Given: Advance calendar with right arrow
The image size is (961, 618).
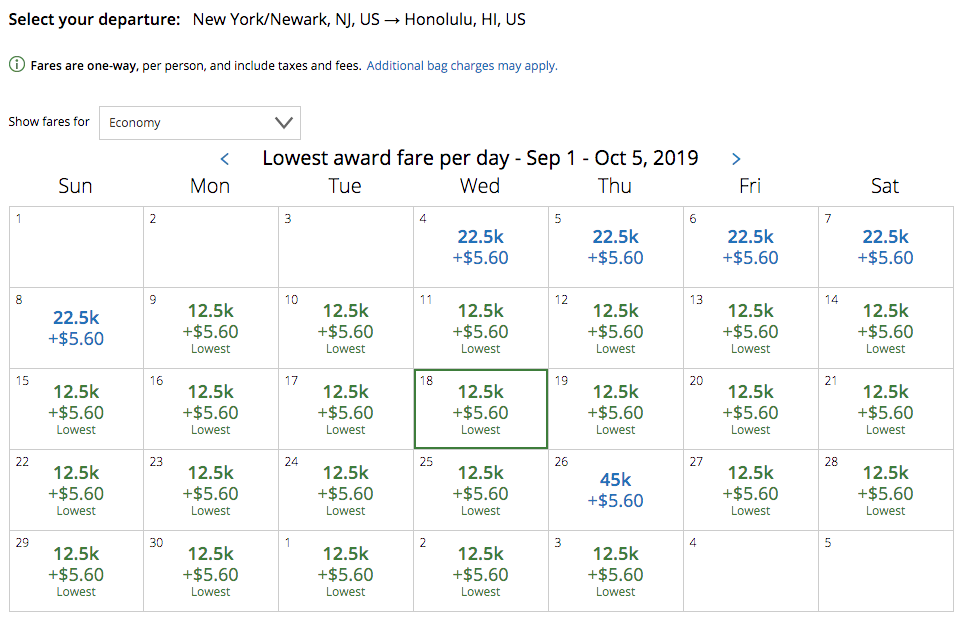Looking at the screenshot, I should click(x=736, y=159).
